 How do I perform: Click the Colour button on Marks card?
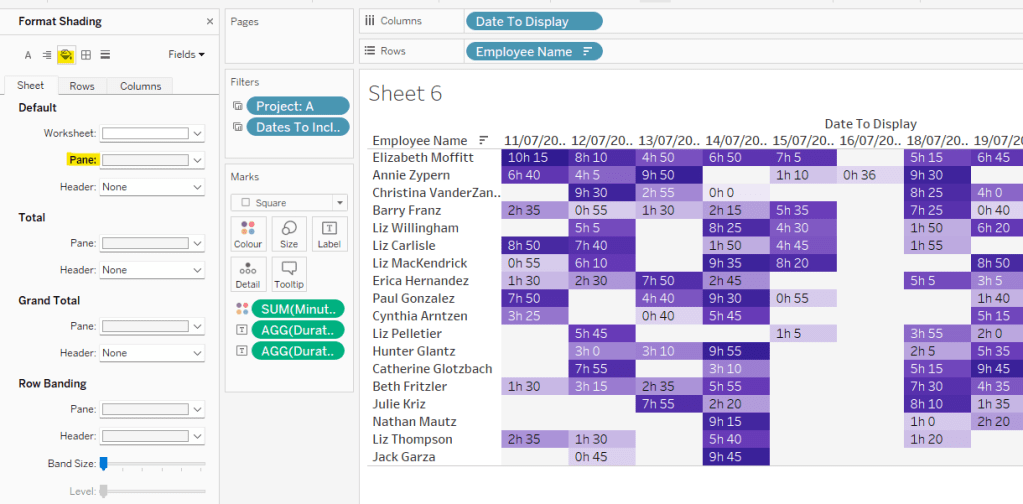247,233
